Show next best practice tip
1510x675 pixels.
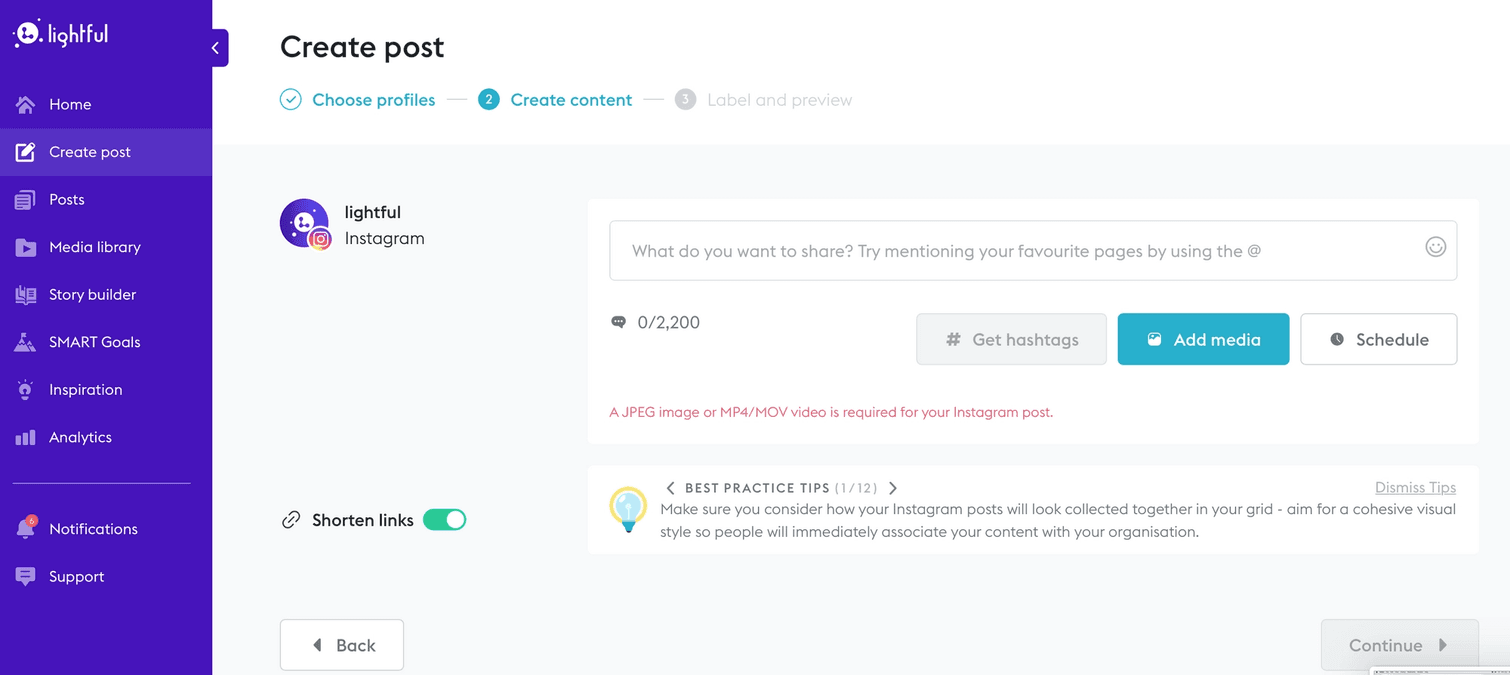893,488
